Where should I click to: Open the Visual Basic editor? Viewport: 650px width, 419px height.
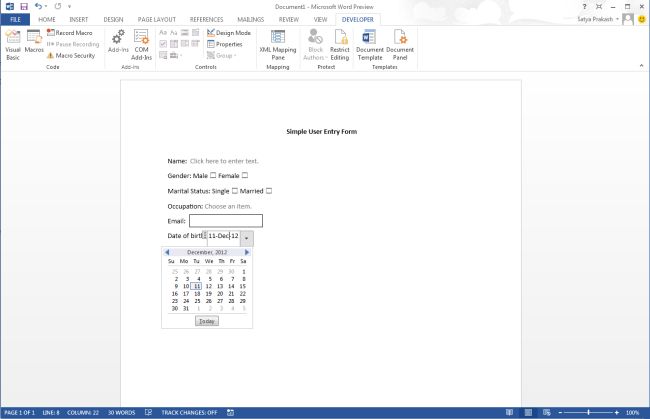coord(13,45)
